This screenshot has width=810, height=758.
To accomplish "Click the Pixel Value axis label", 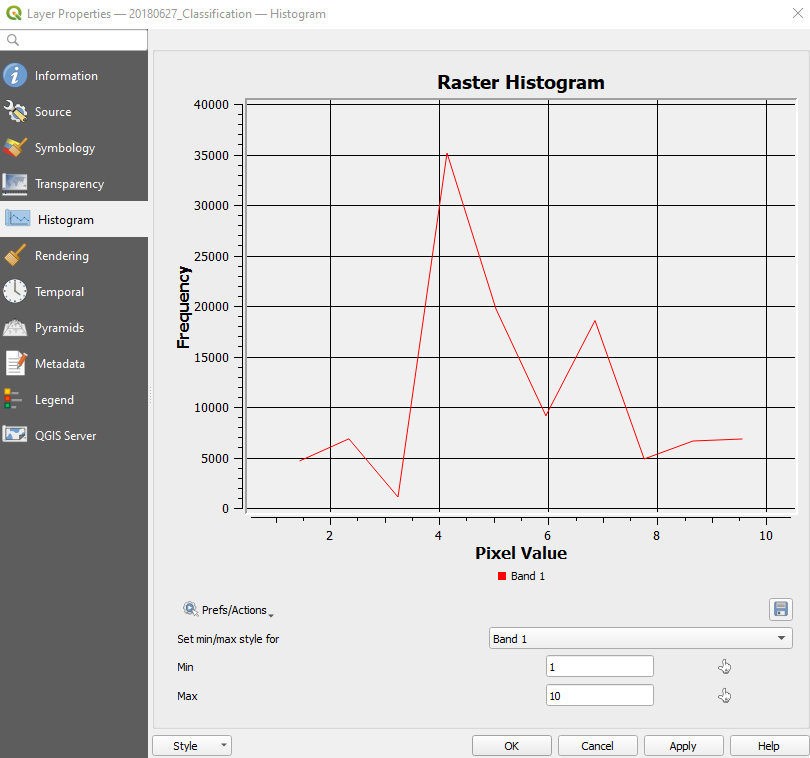I will click(521, 553).
